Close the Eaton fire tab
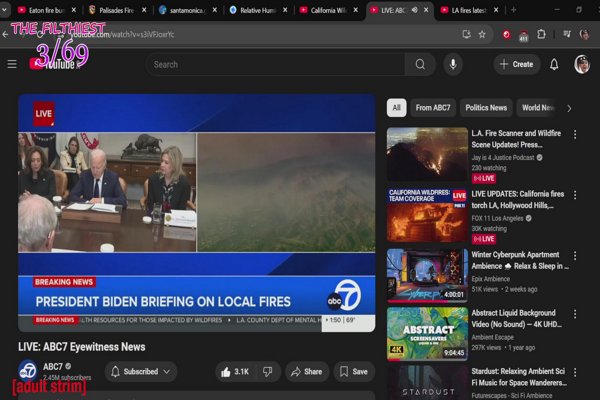 point(74,10)
